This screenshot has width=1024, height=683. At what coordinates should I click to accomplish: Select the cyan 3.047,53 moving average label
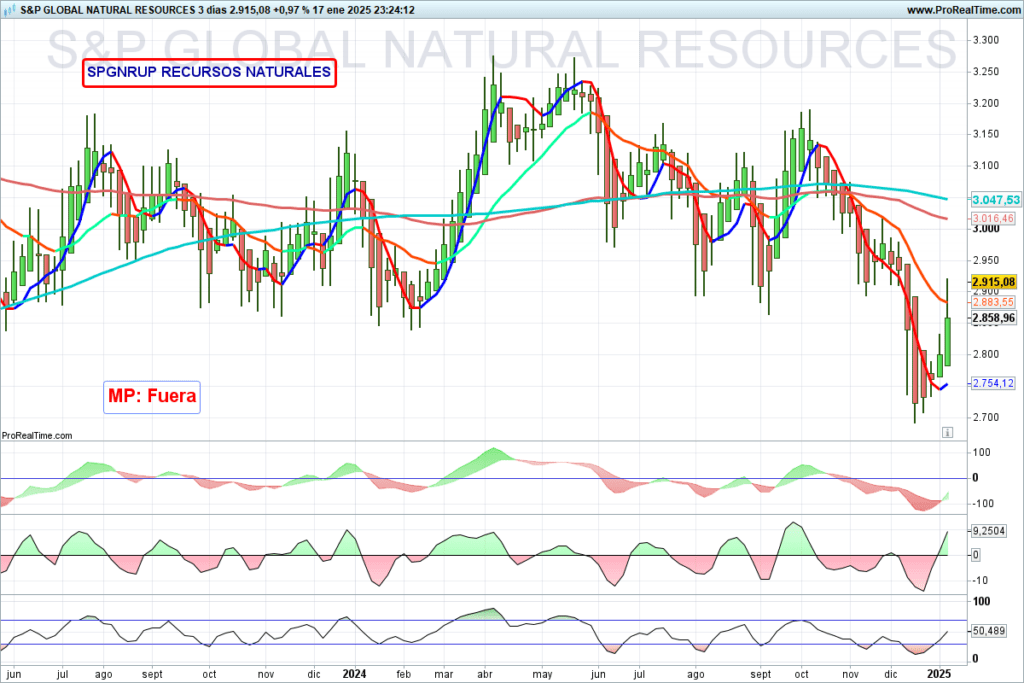(993, 200)
